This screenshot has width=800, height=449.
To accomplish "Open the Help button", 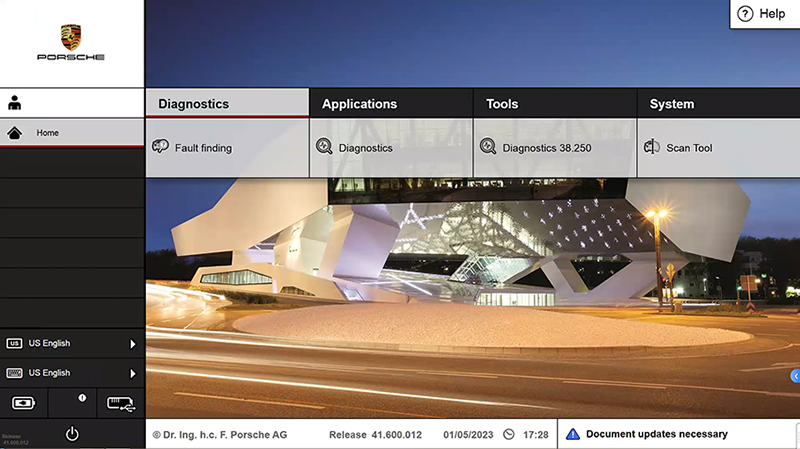I will tap(764, 14).
